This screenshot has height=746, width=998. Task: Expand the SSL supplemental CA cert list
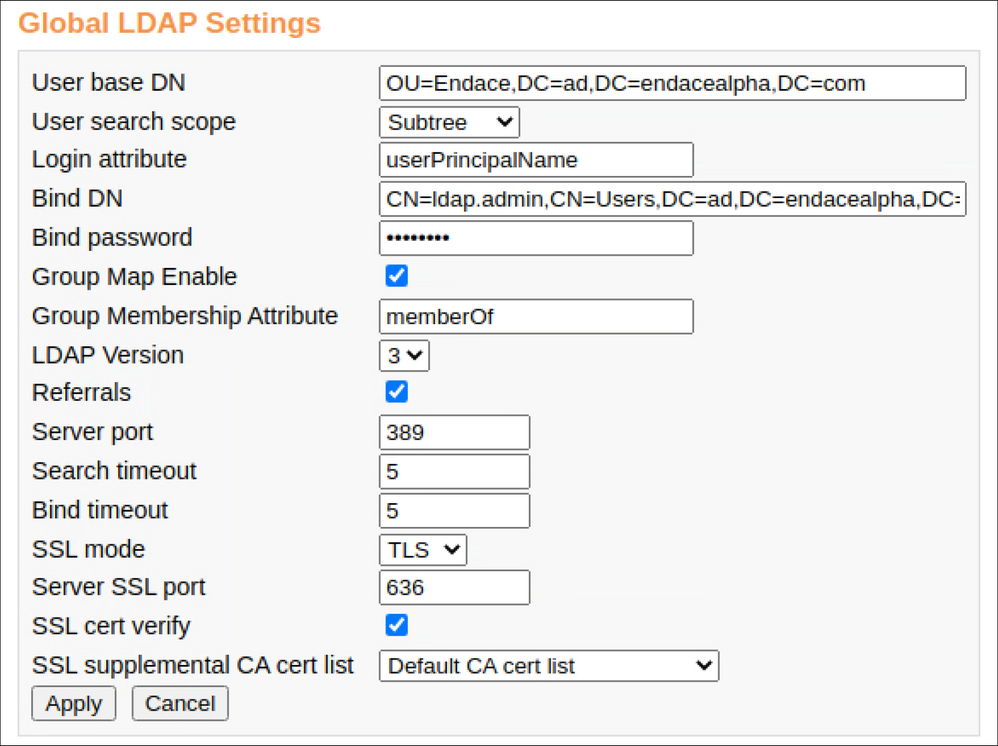tap(548, 666)
